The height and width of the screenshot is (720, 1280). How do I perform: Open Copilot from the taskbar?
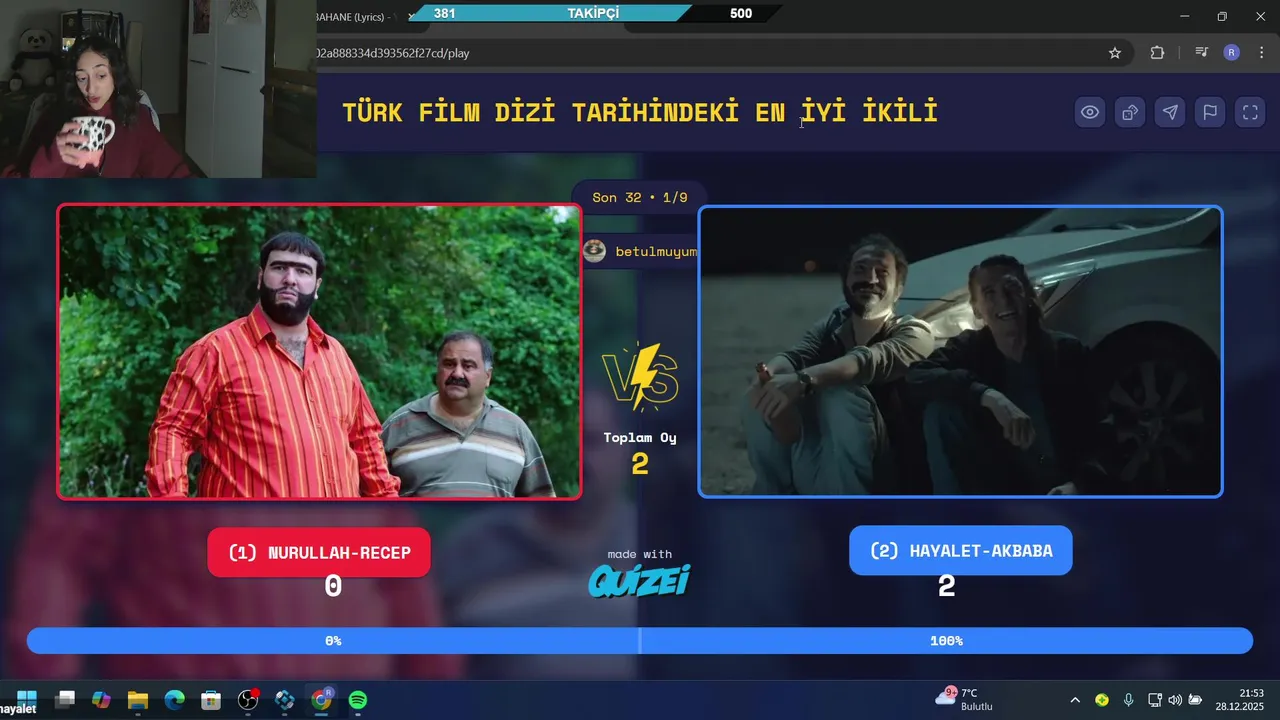[x=101, y=700]
